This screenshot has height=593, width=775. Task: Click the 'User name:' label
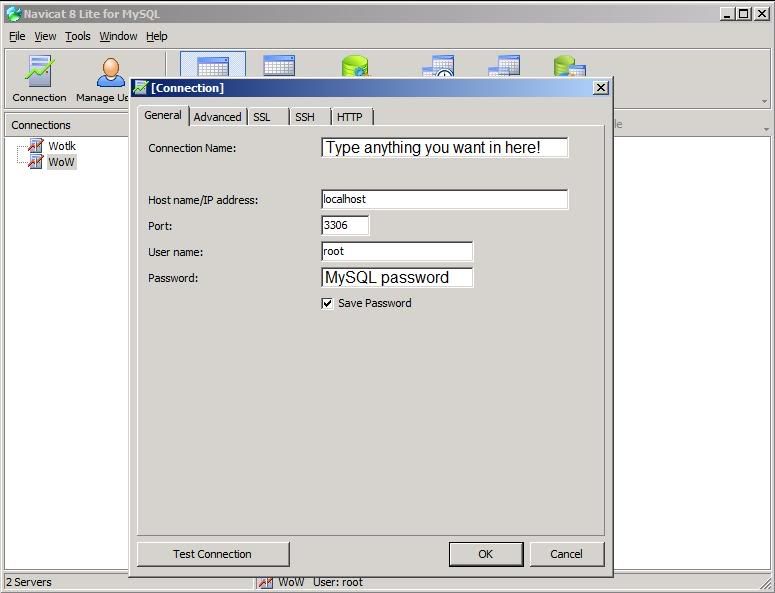tap(175, 252)
